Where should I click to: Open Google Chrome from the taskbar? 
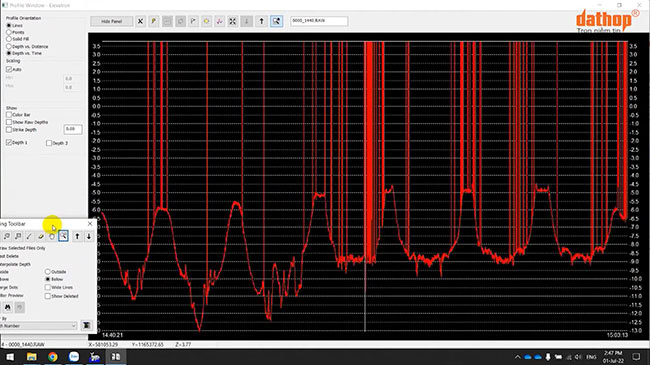click(53, 357)
